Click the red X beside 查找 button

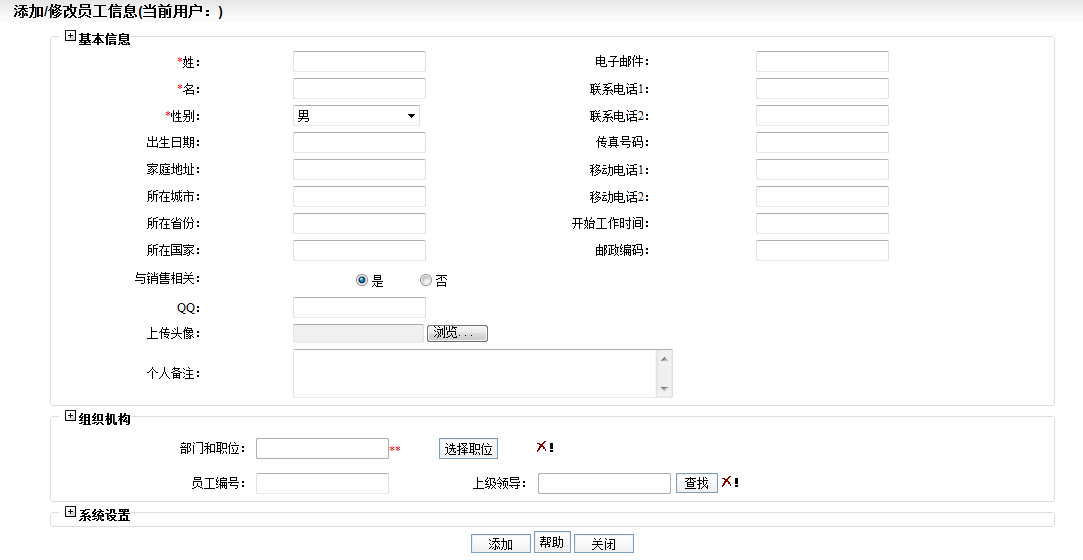click(x=727, y=482)
